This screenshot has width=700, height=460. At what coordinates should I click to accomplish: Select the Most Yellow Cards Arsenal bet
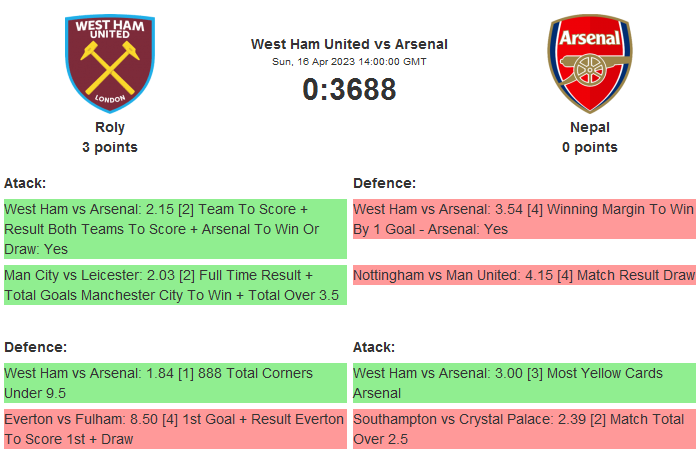(523, 383)
